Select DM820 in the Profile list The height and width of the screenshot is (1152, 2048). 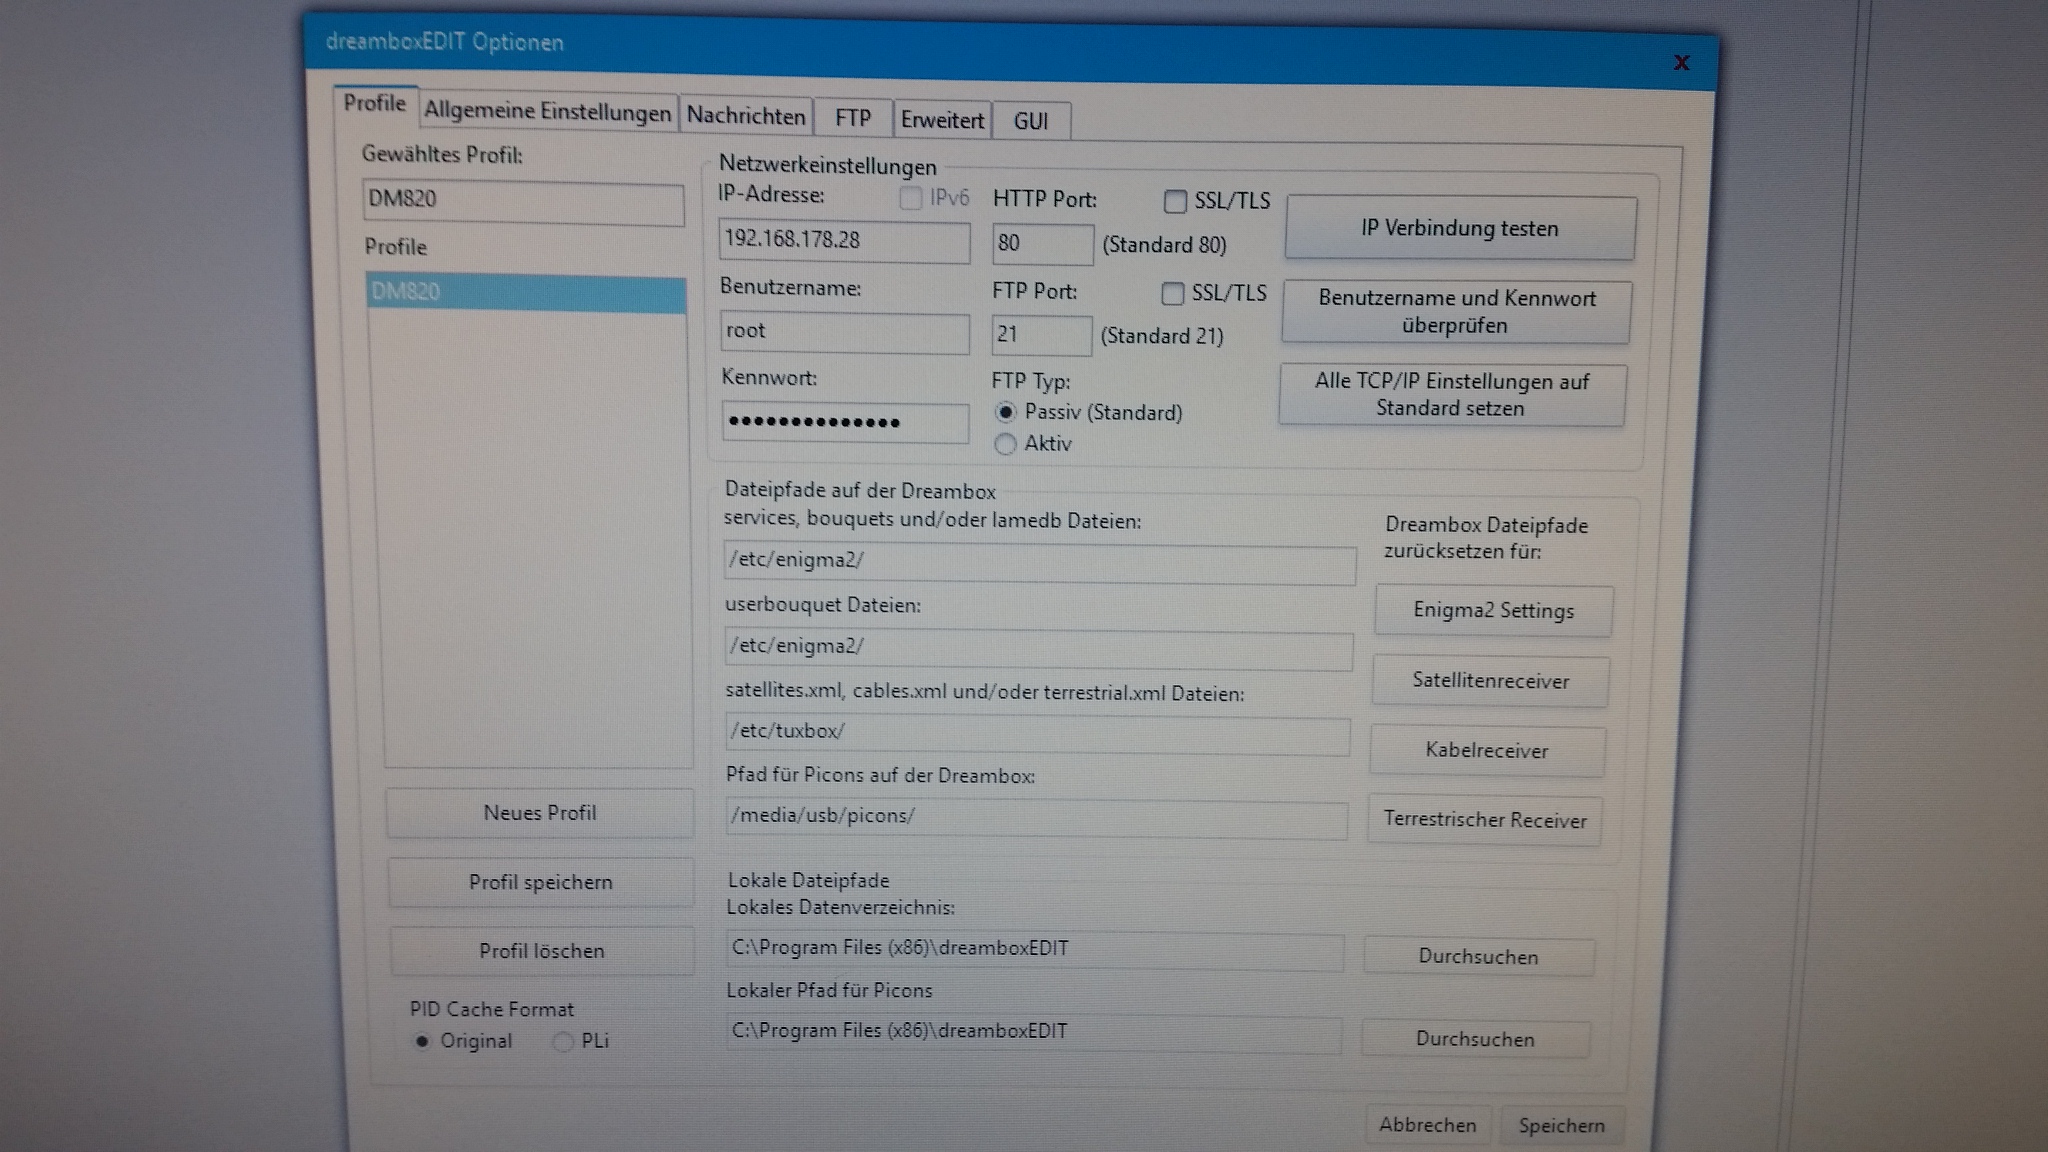coord(525,293)
